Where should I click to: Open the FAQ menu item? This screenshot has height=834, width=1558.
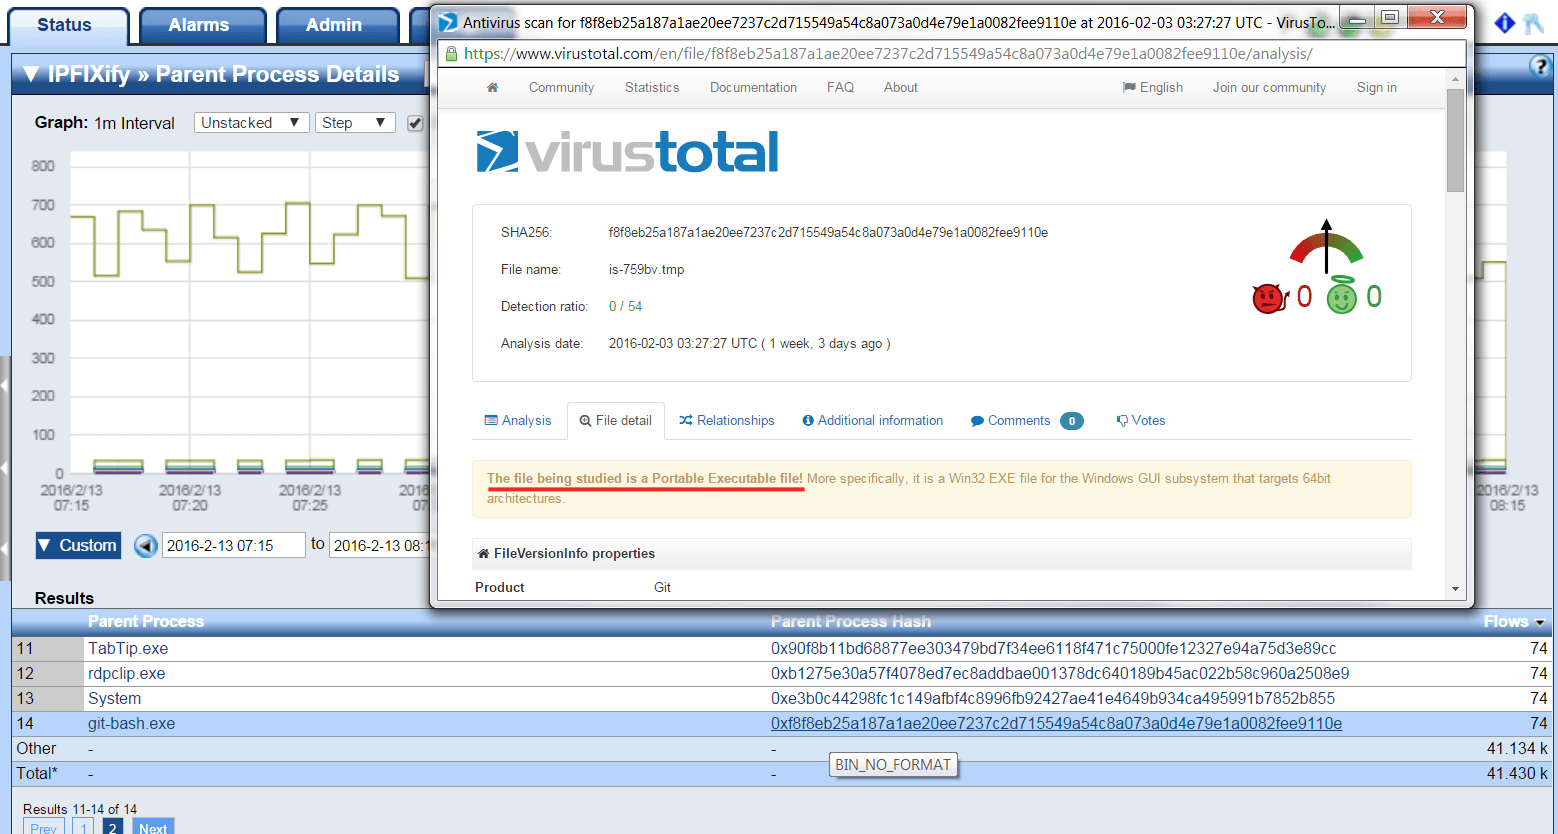tap(840, 88)
